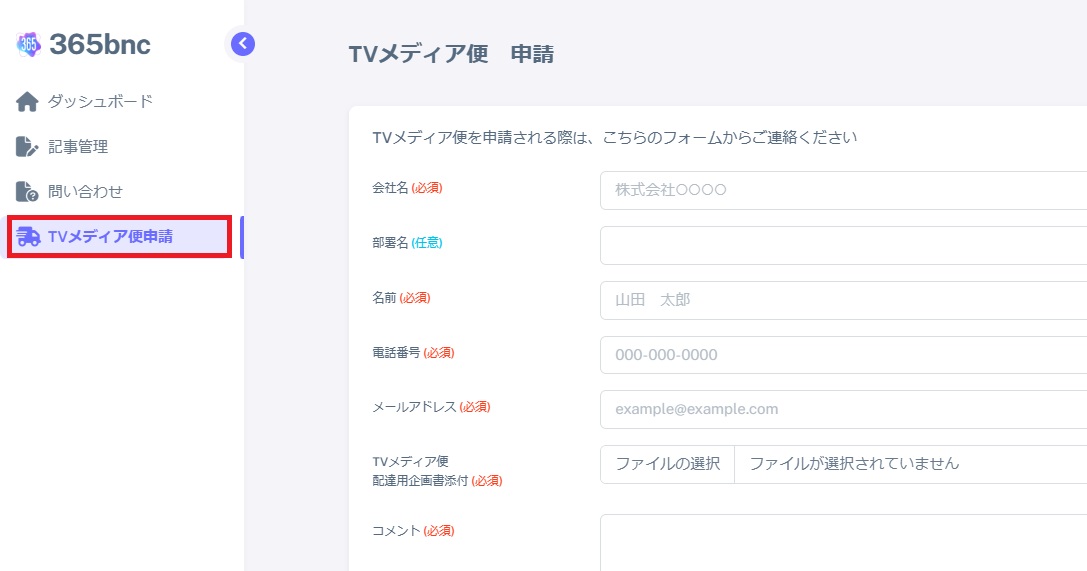1087x571 pixels.
Task: Click the 電話番号 input field
Action: (x=842, y=355)
